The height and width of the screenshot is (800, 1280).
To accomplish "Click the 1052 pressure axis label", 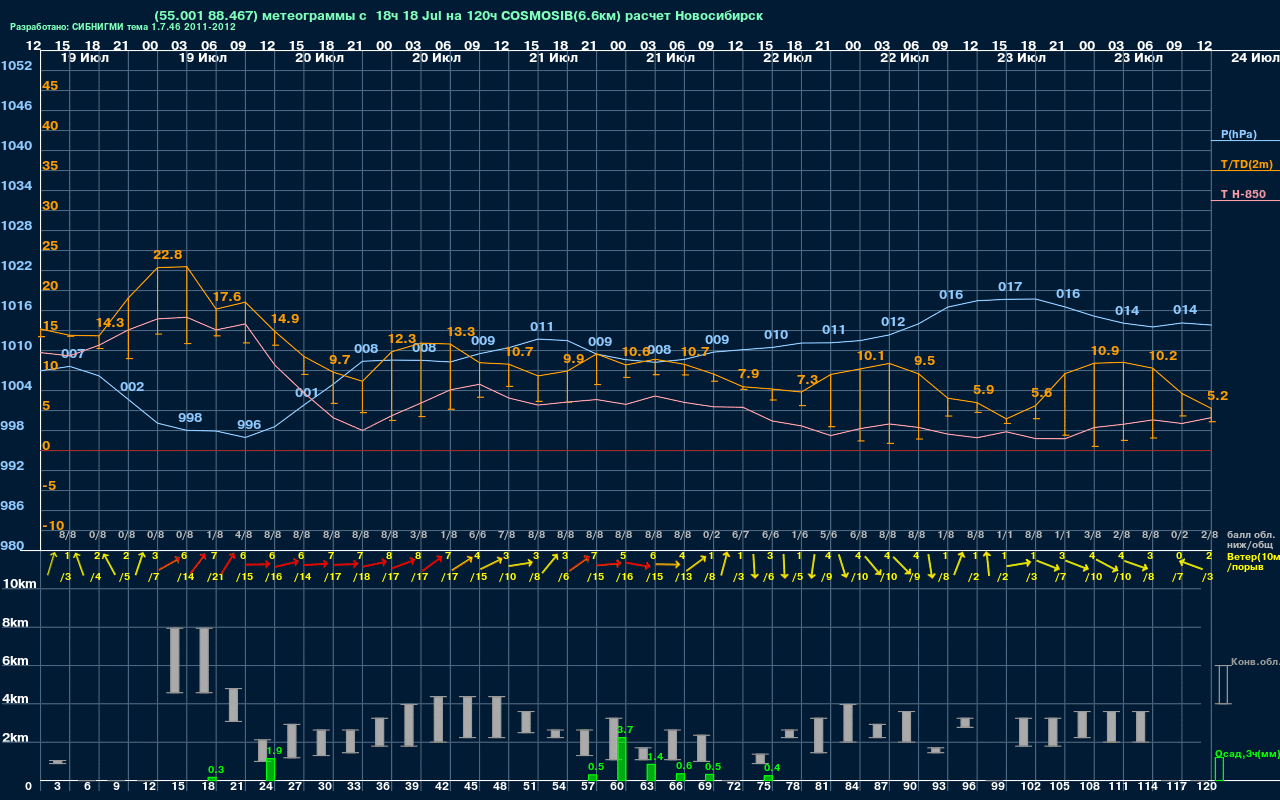I will click(x=16, y=66).
